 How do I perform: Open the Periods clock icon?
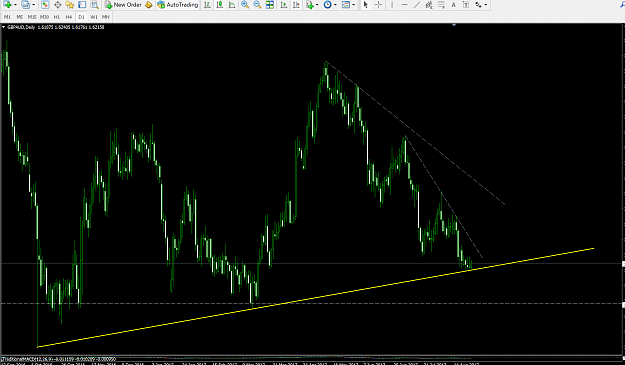pos(328,4)
